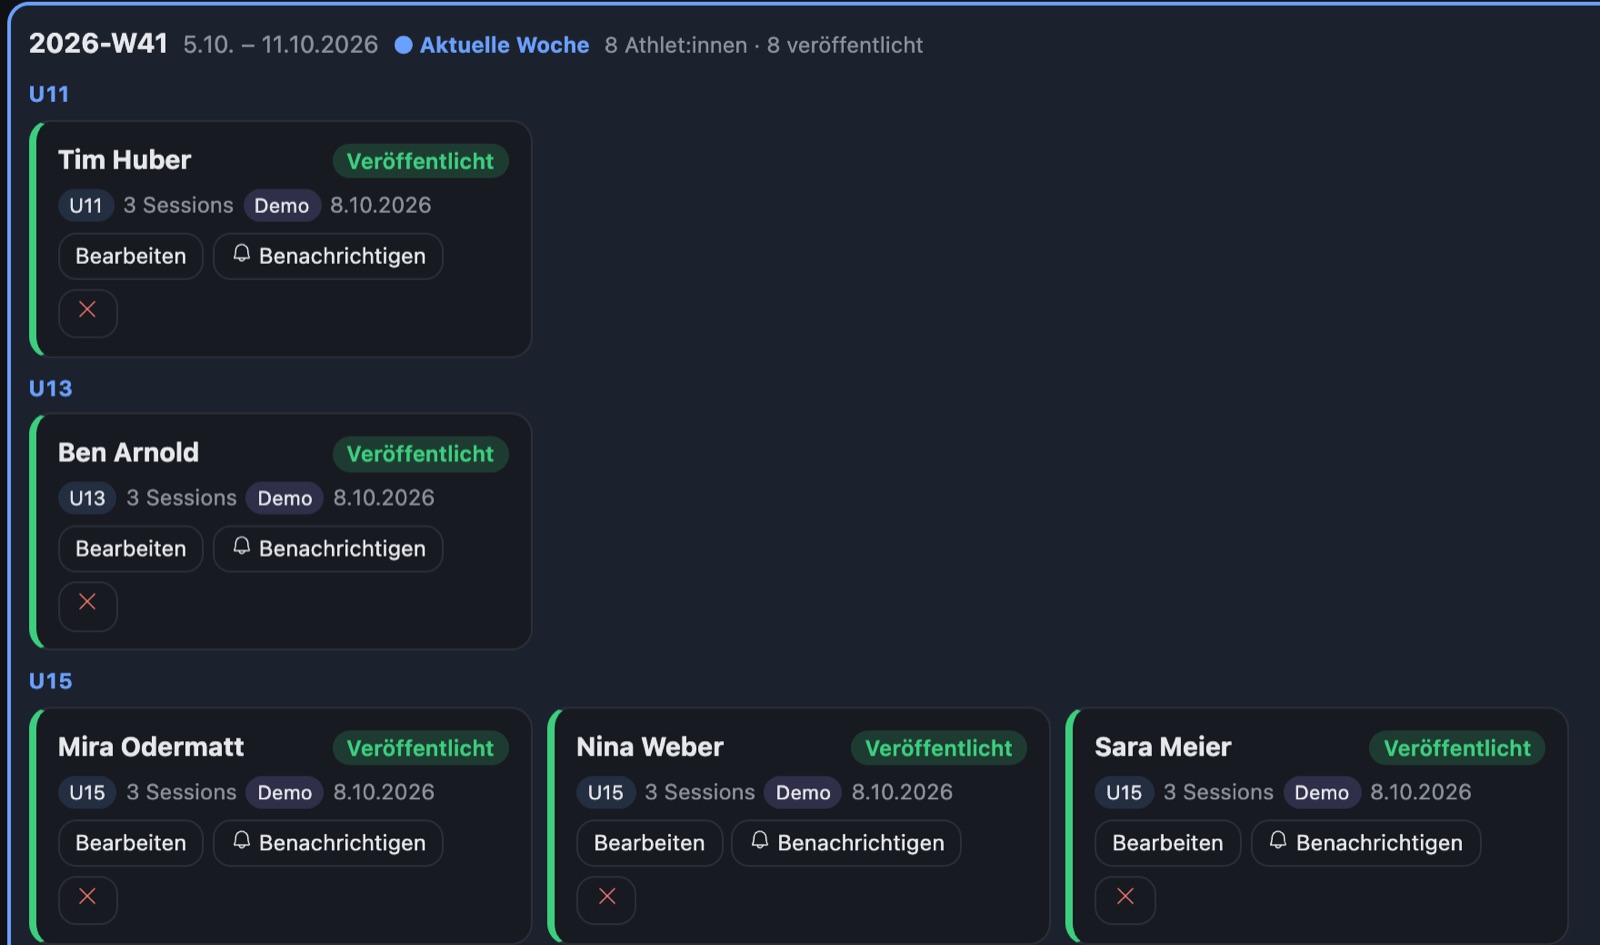Image resolution: width=1600 pixels, height=945 pixels.
Task: Click the Demo tag on Tim Huber
Action: click(282, 206)
